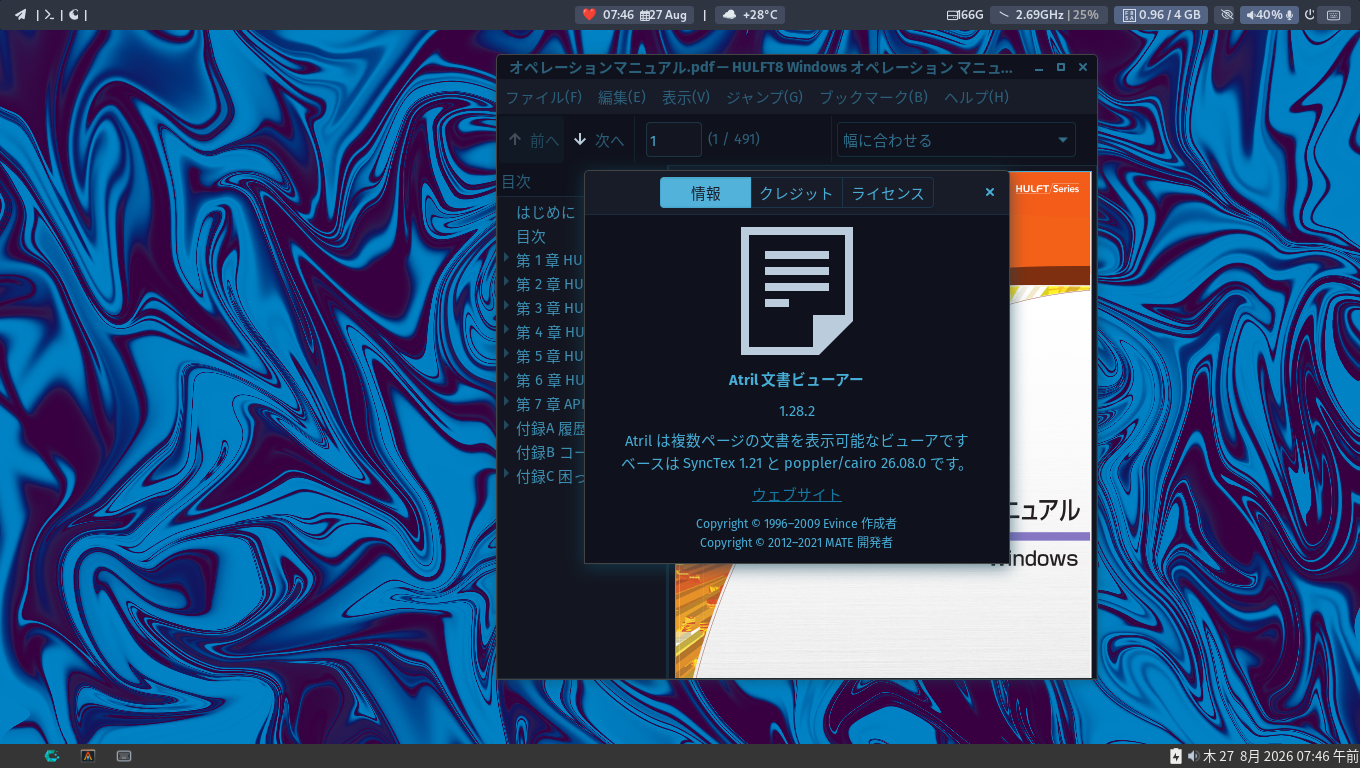The height and width of the screenshot is (768, 1360).
Task: Open the 表示(V) menu
Action: 686,97
